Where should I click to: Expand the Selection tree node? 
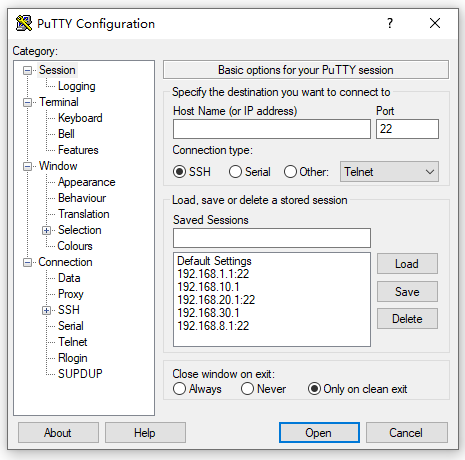coord(47,230)
